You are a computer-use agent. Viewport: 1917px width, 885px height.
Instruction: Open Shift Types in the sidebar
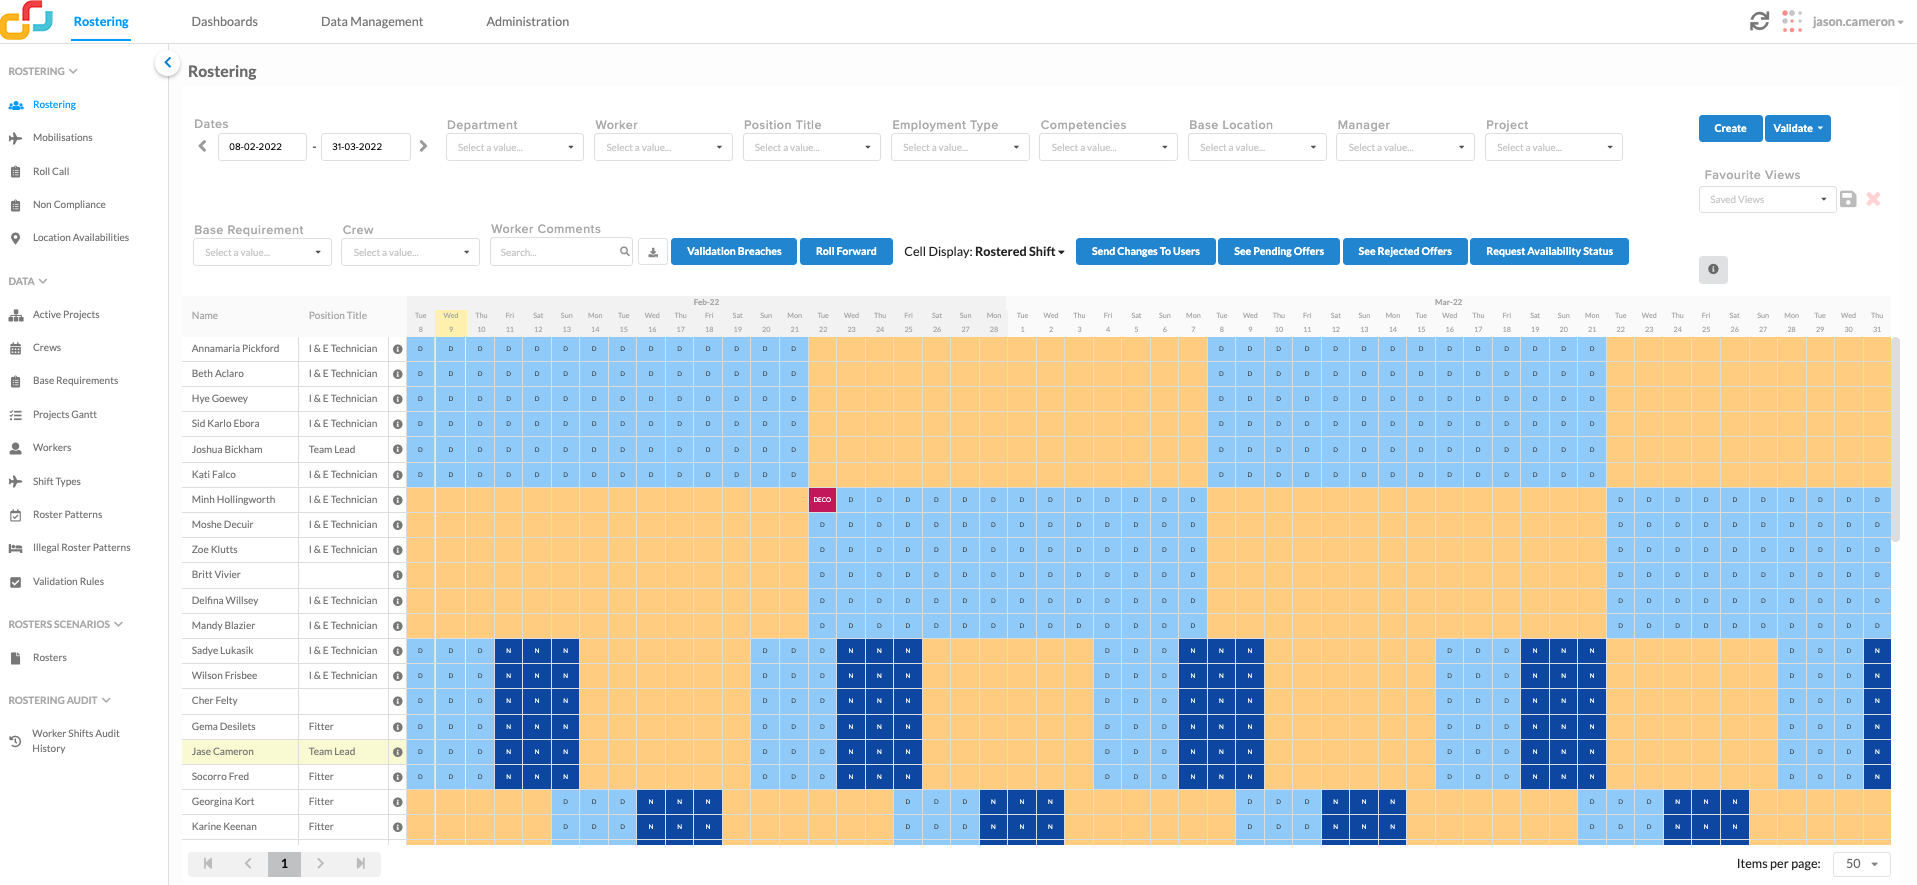point(57,482)
